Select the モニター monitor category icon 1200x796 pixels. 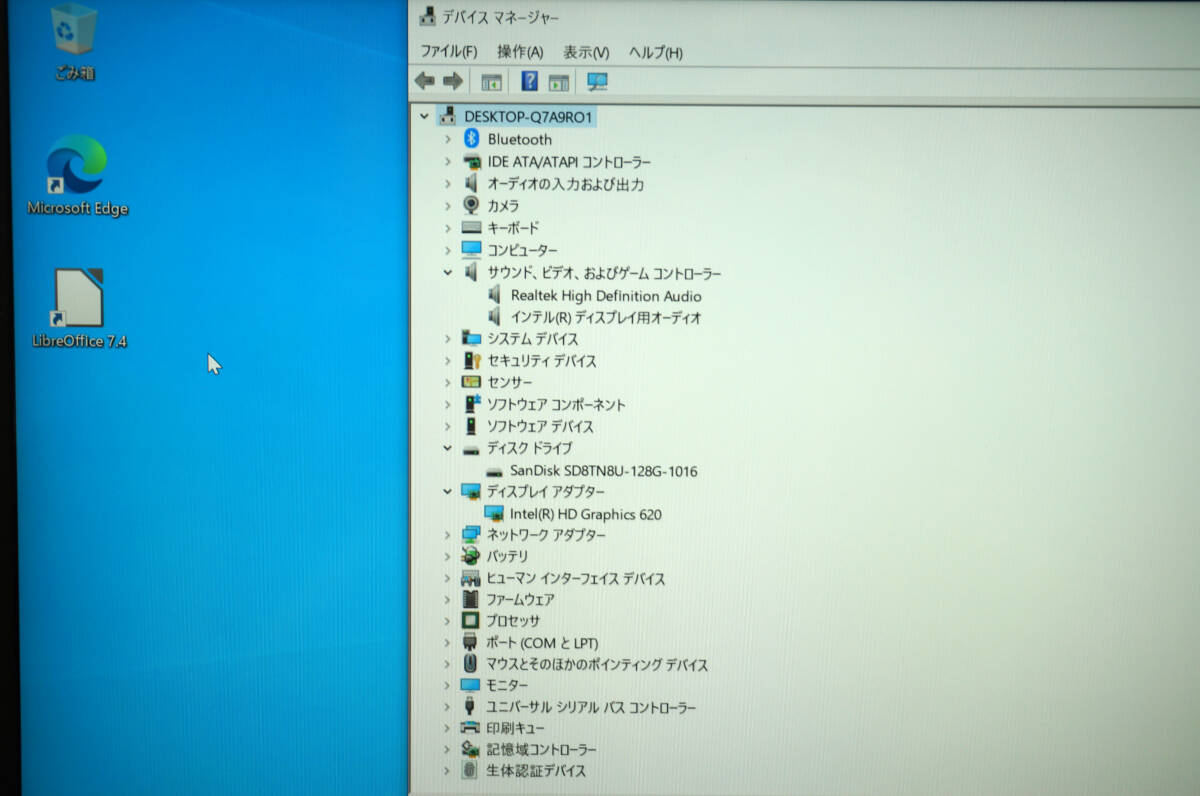[x=471, y=685]
